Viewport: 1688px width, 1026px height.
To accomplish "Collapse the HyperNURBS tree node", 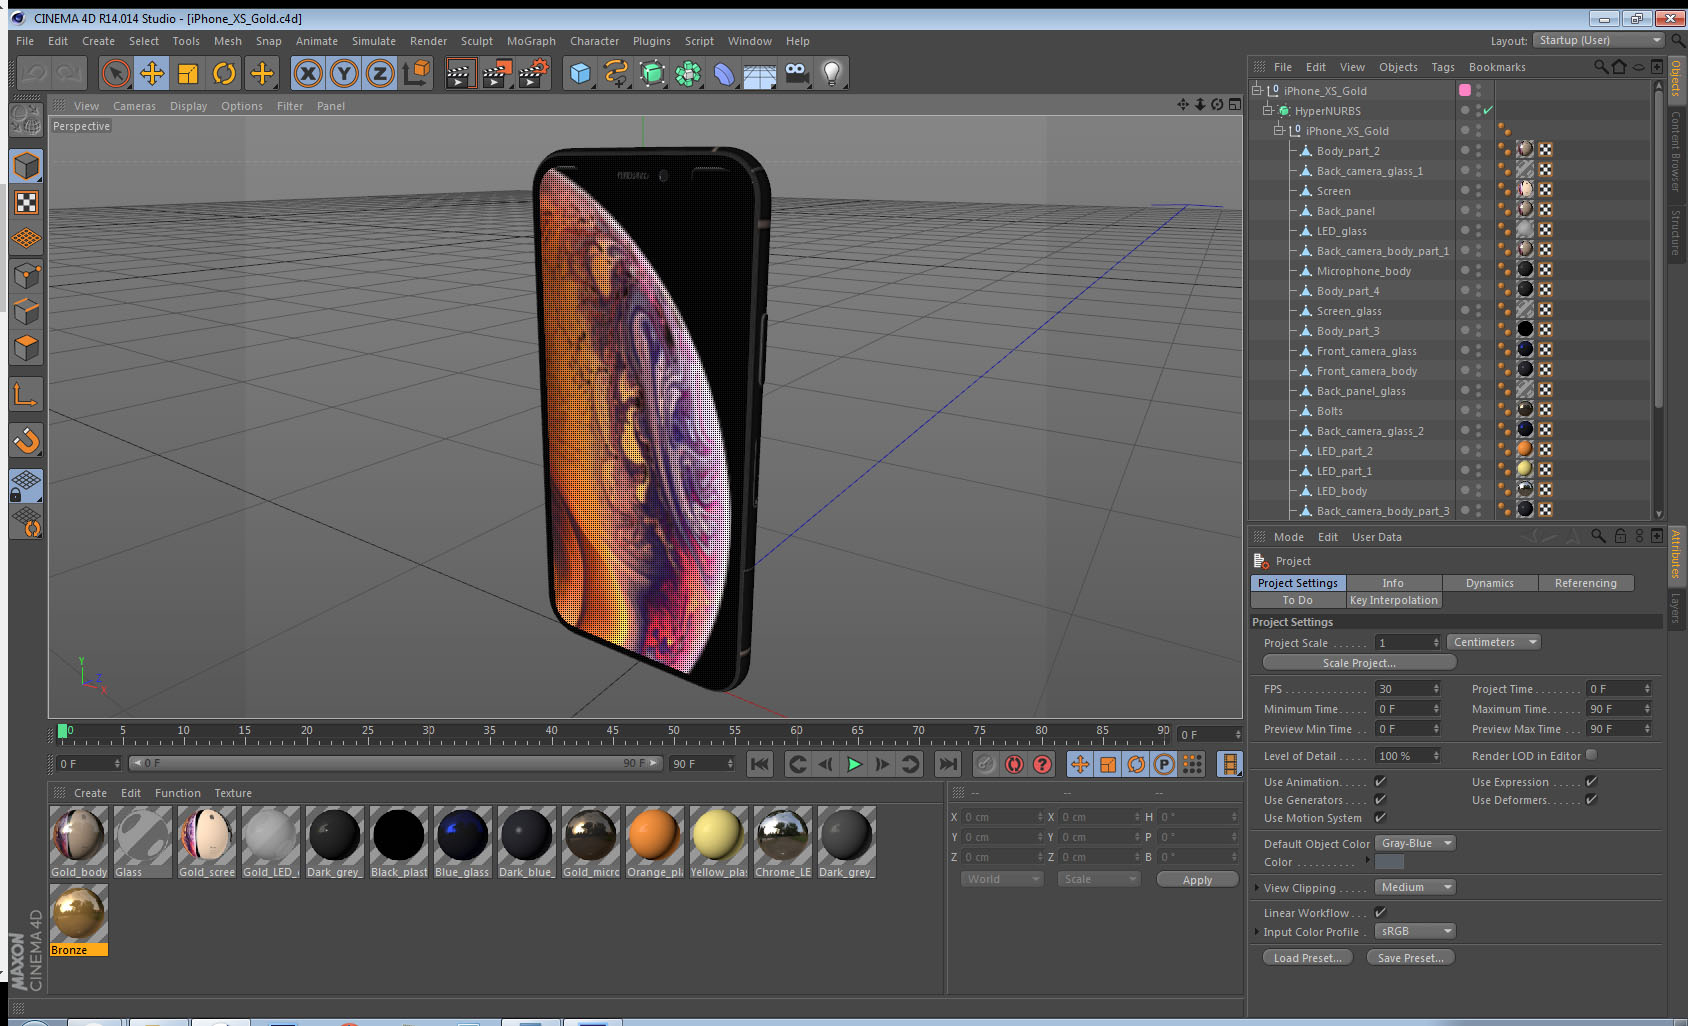I will (x=1267, y=110).
